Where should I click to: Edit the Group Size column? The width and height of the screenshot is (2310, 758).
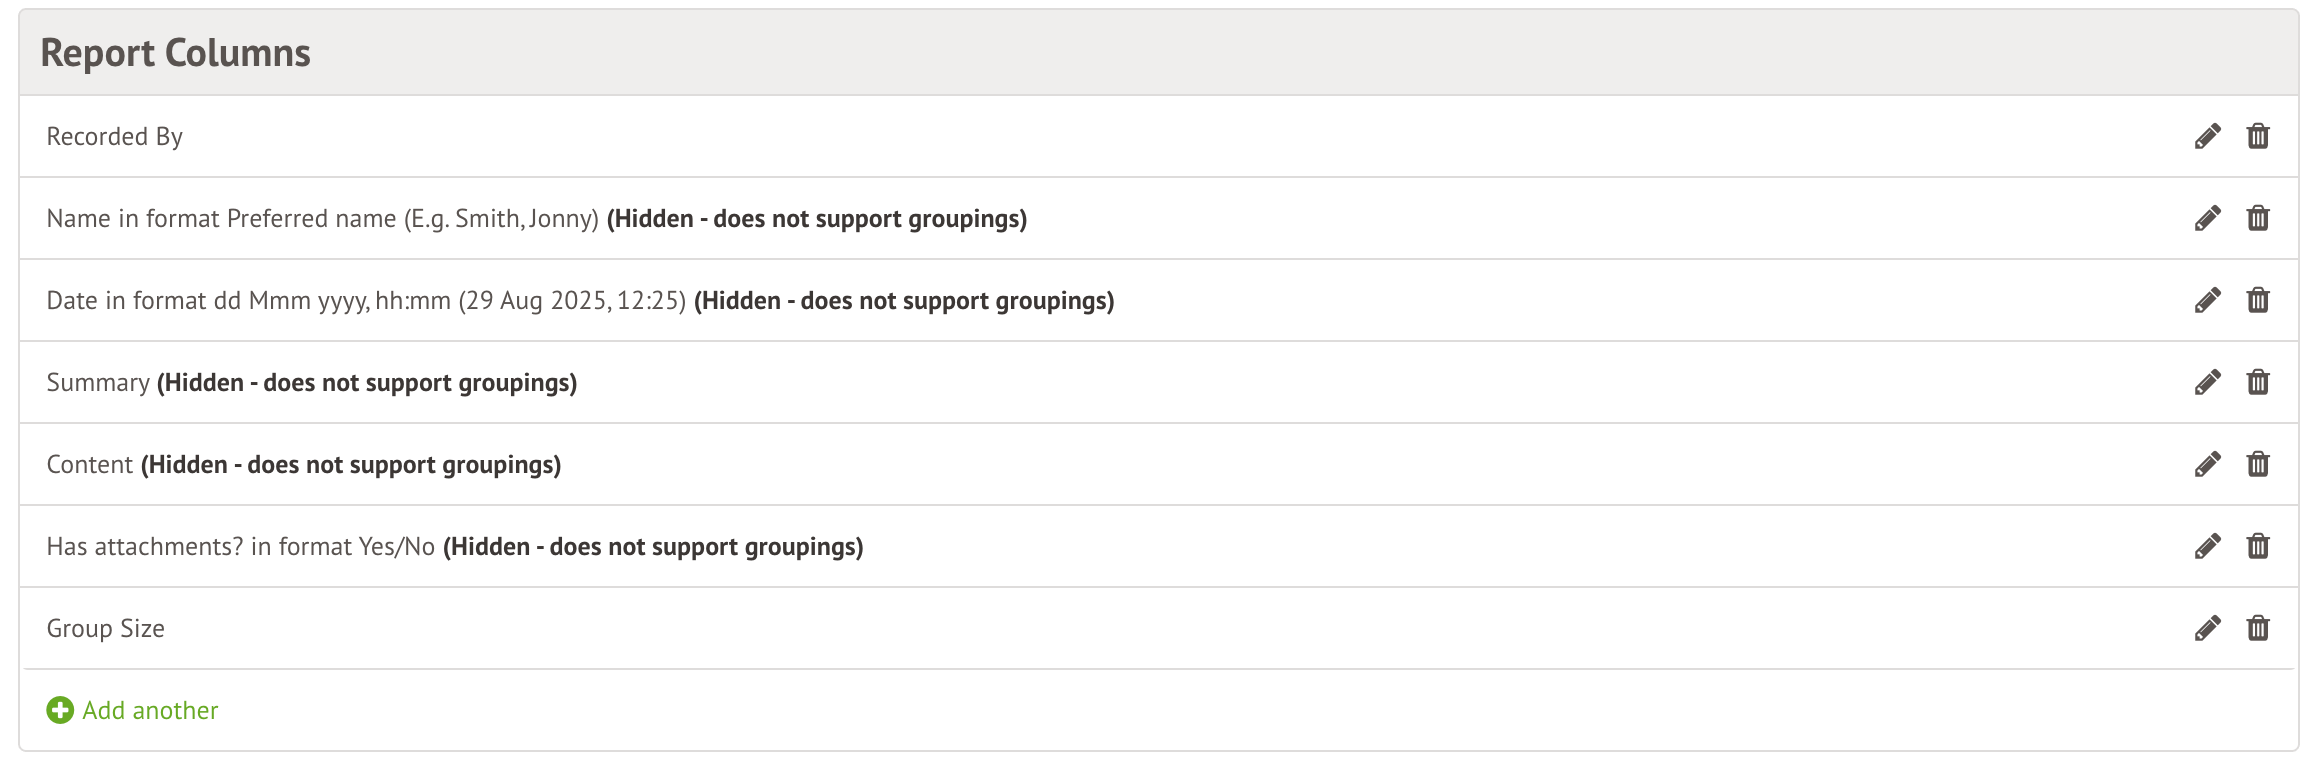(2208, 628)
